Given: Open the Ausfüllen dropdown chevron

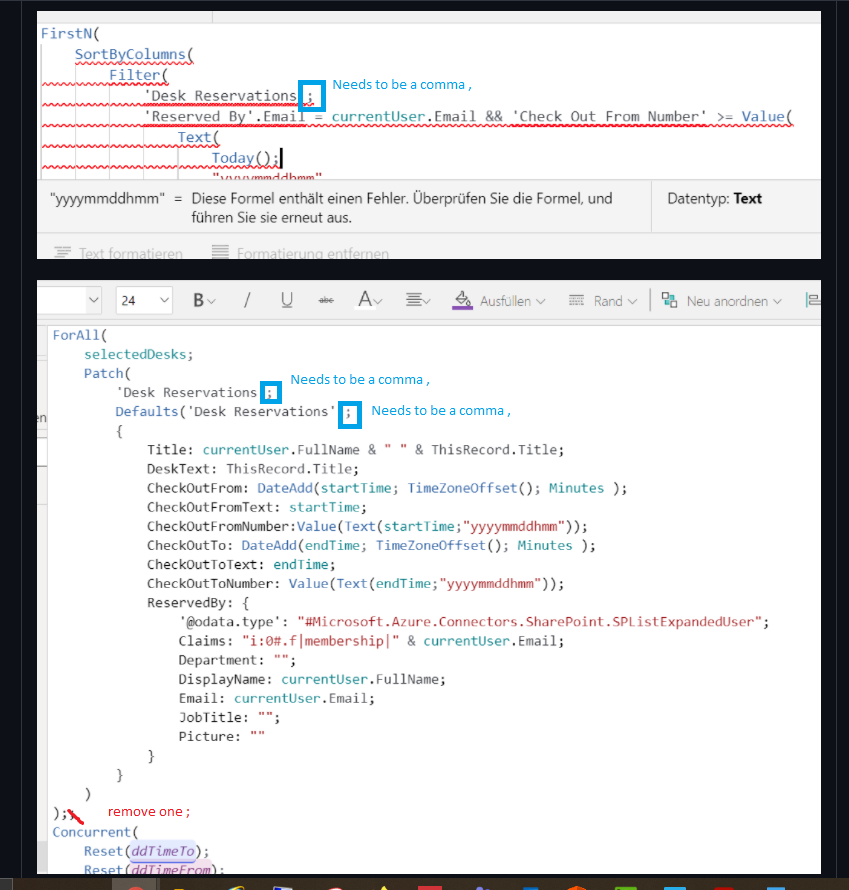Looking at the screenshot, I should pyautogui.click(x=540, y=300).
